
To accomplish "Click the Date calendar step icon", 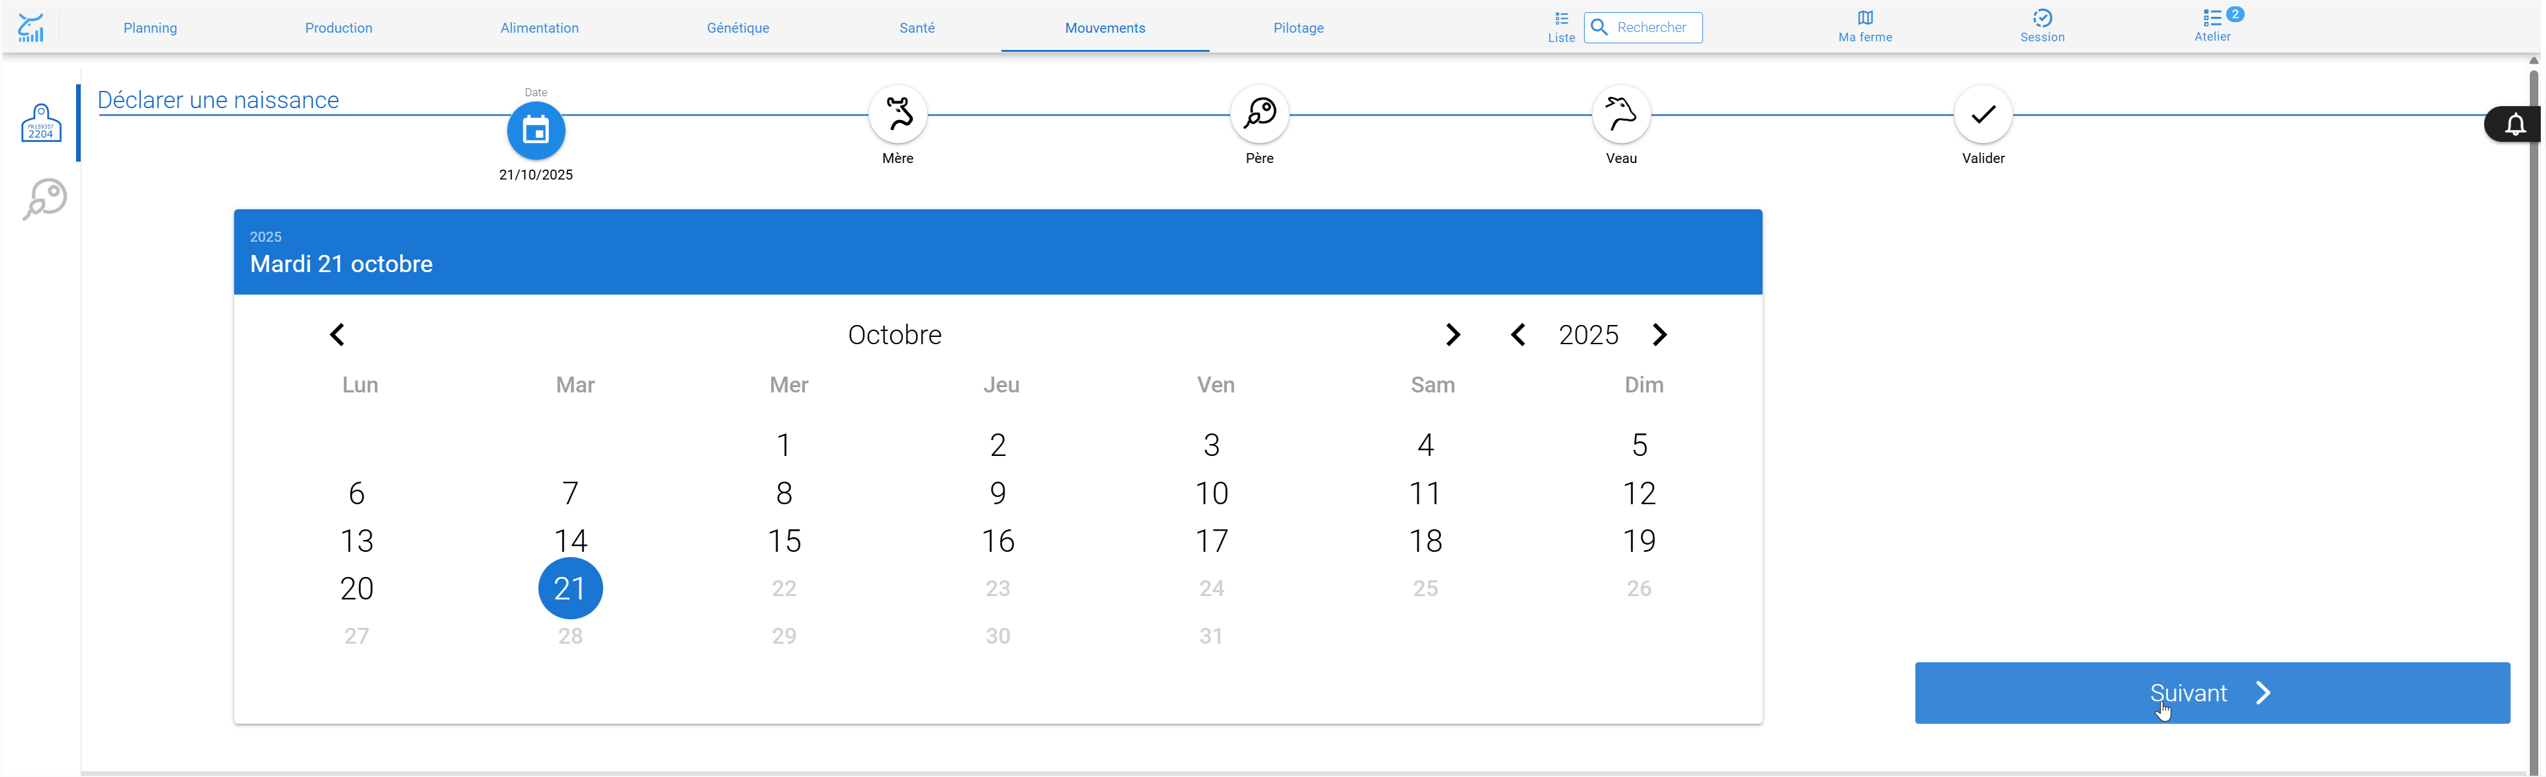I will click(x=537, y=130).
